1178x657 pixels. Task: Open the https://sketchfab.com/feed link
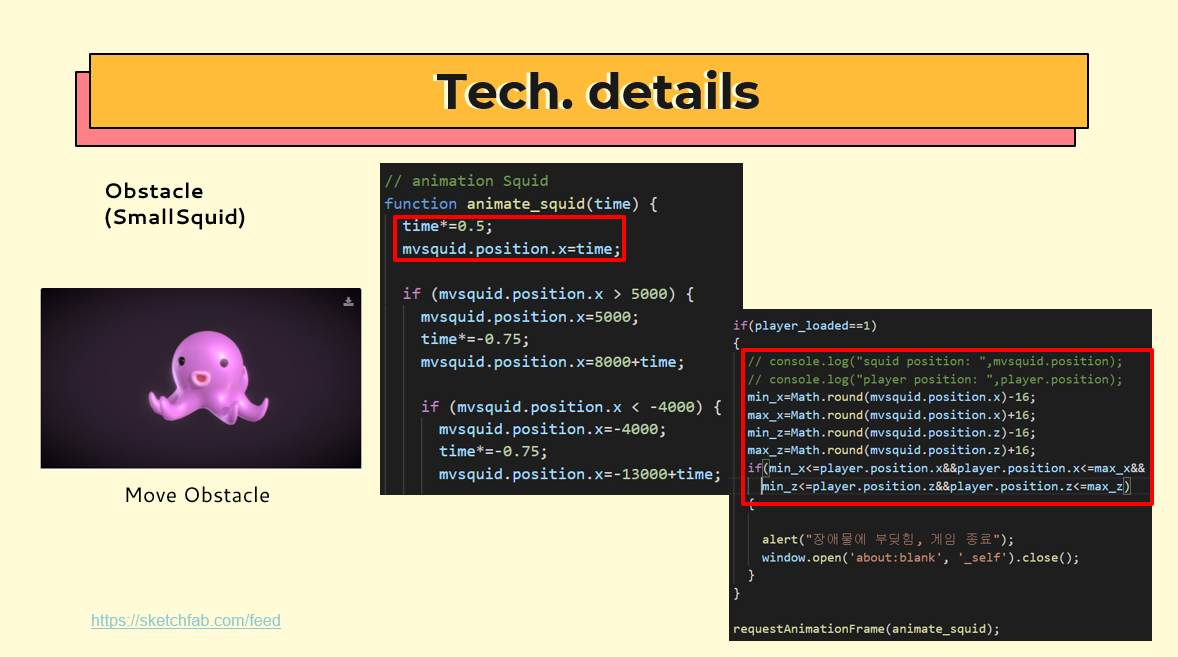tap(186, 620)
